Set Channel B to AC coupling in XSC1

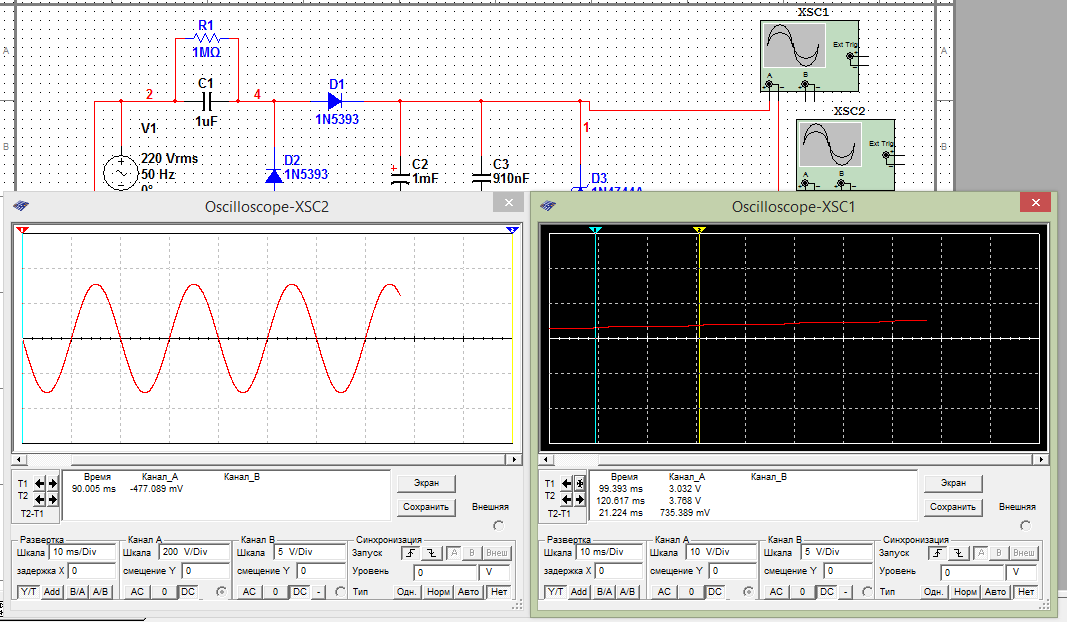[776, 591]
